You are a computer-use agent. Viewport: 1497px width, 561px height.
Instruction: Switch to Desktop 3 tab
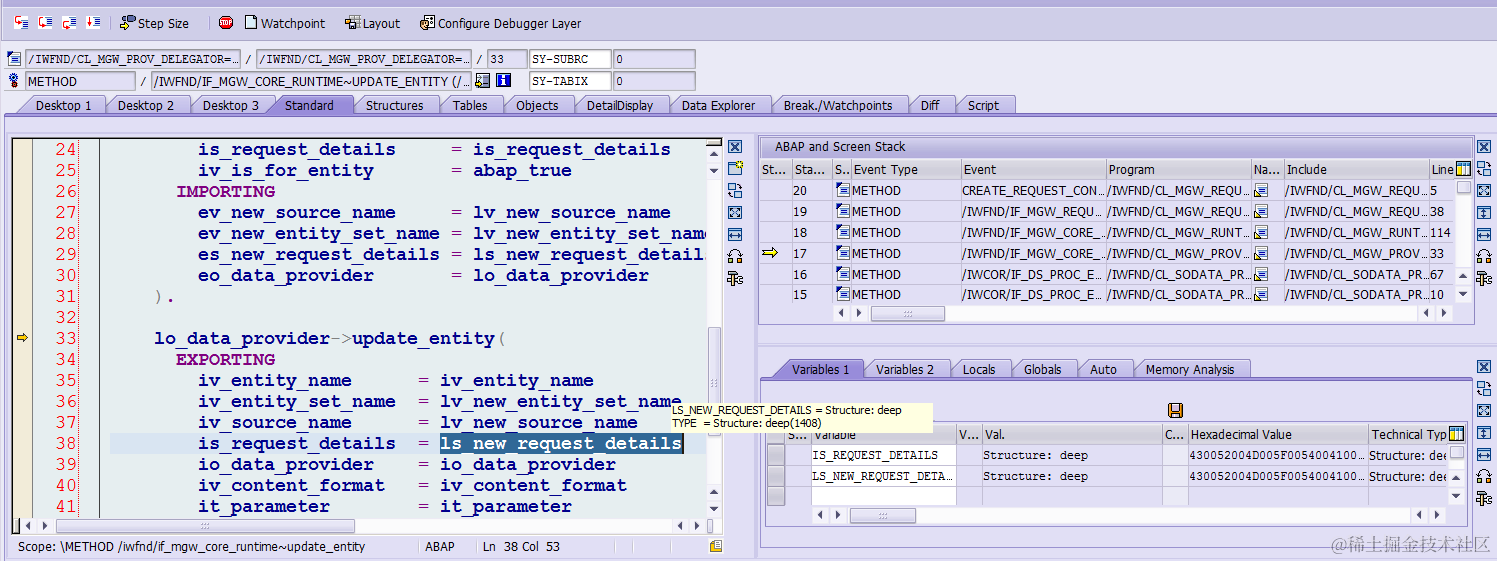coord(231,105)
